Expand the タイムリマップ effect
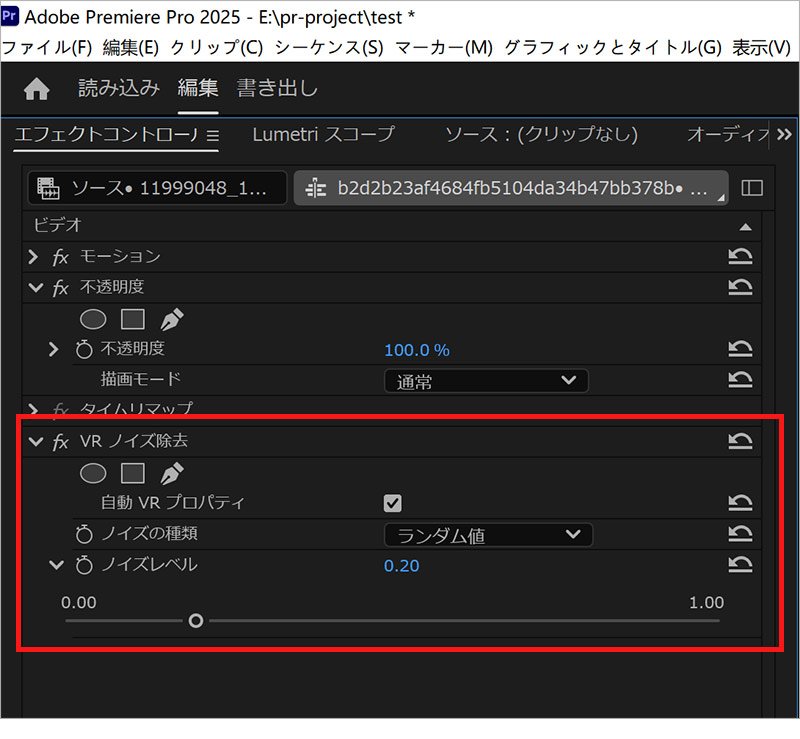The height and width of the screenshot is (739, 800). [x=34, y=409]
